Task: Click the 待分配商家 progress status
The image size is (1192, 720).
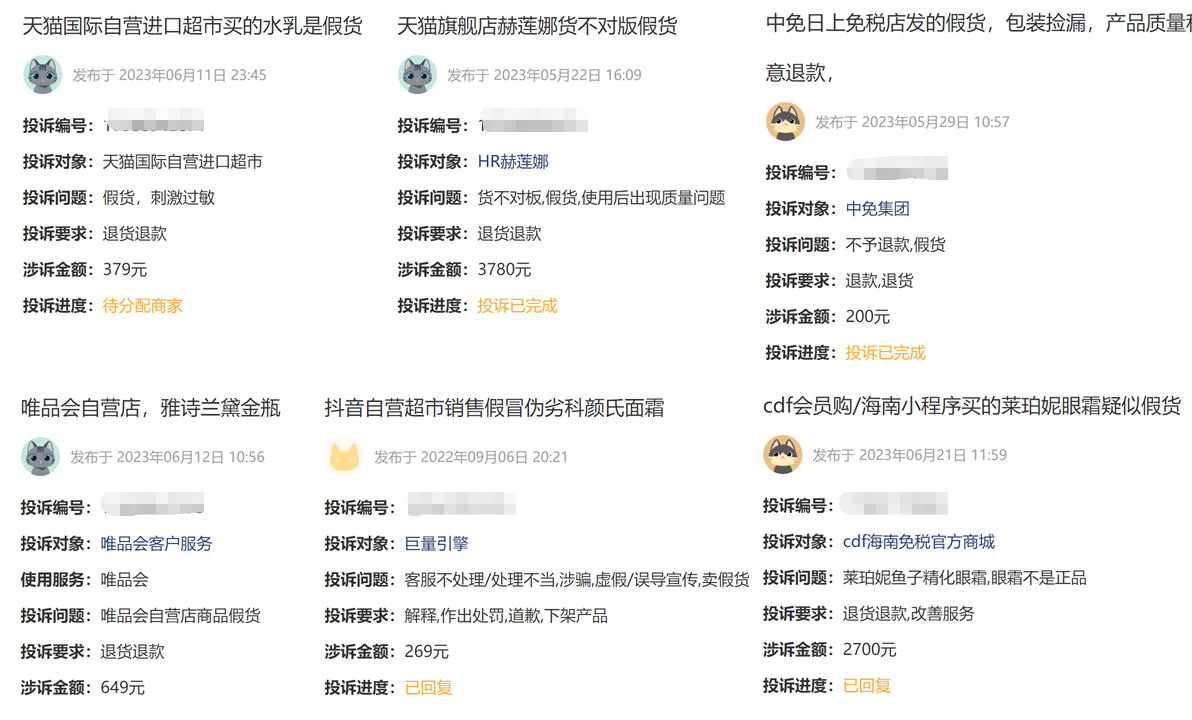Action: tap(142, 306)
